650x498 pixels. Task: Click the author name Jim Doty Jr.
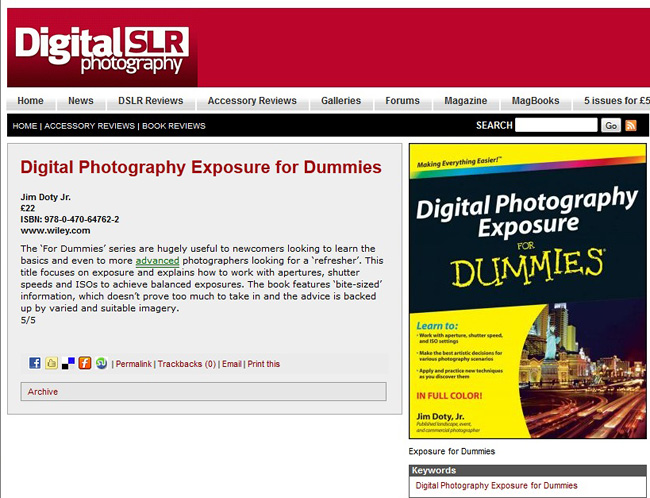click(x=46, y=197)
